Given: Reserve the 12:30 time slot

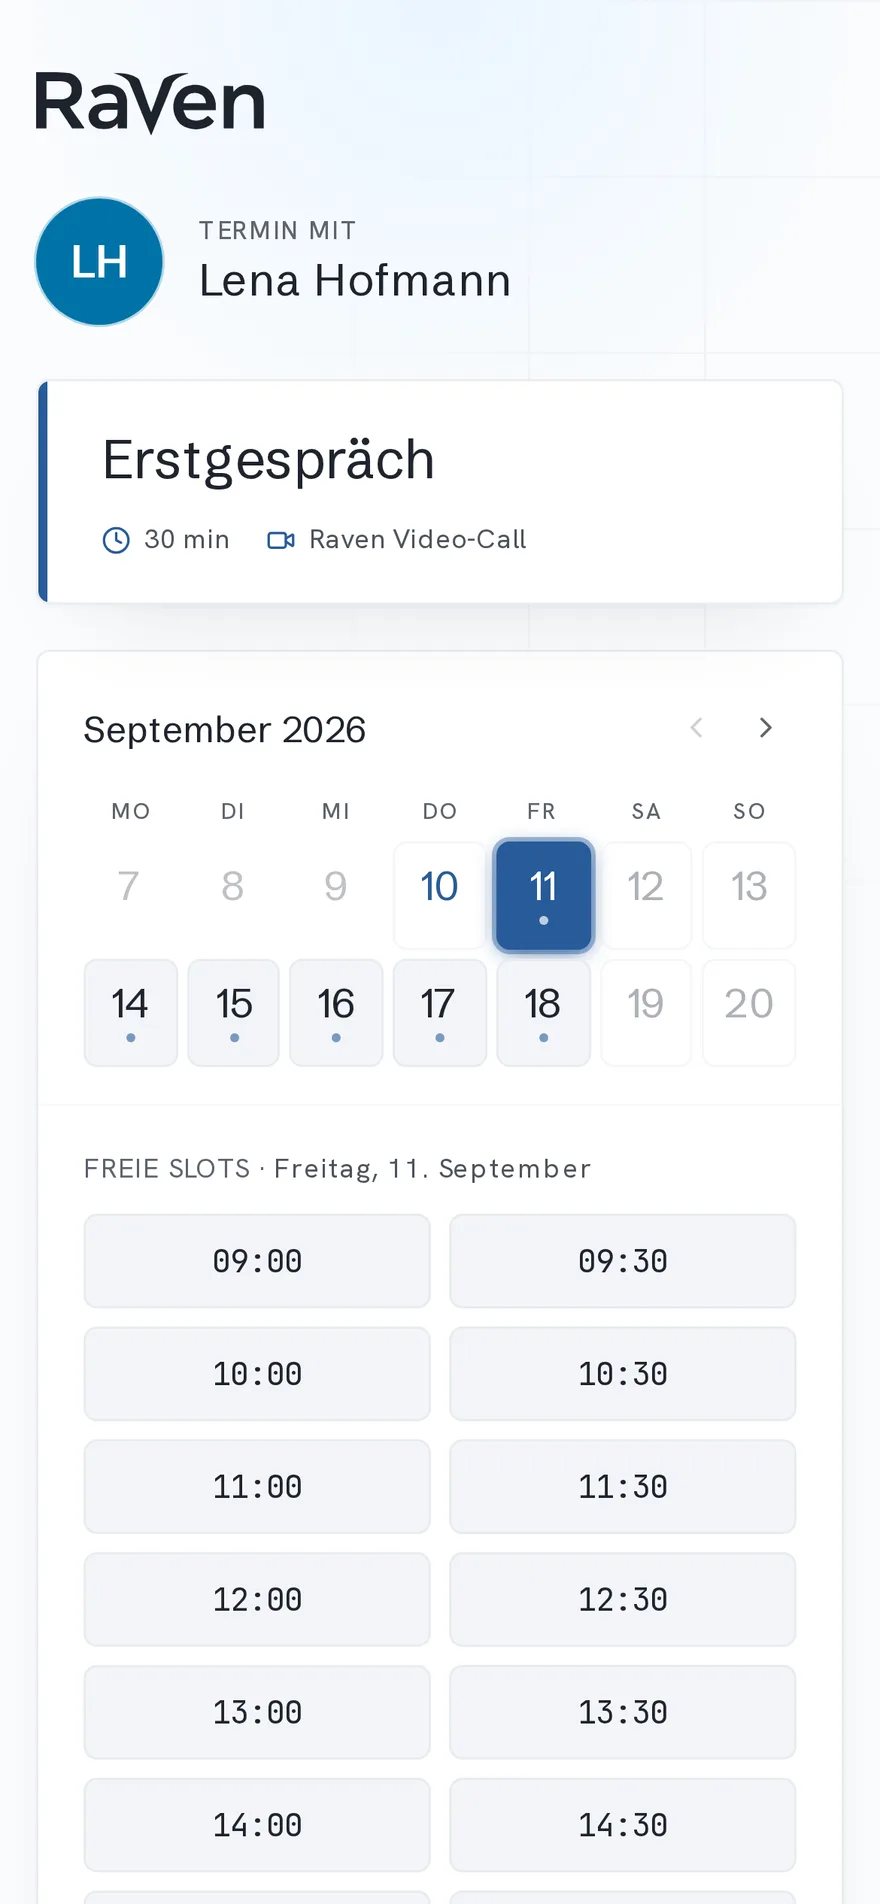Looking at the screenshot, I should tap(623, 1600).
